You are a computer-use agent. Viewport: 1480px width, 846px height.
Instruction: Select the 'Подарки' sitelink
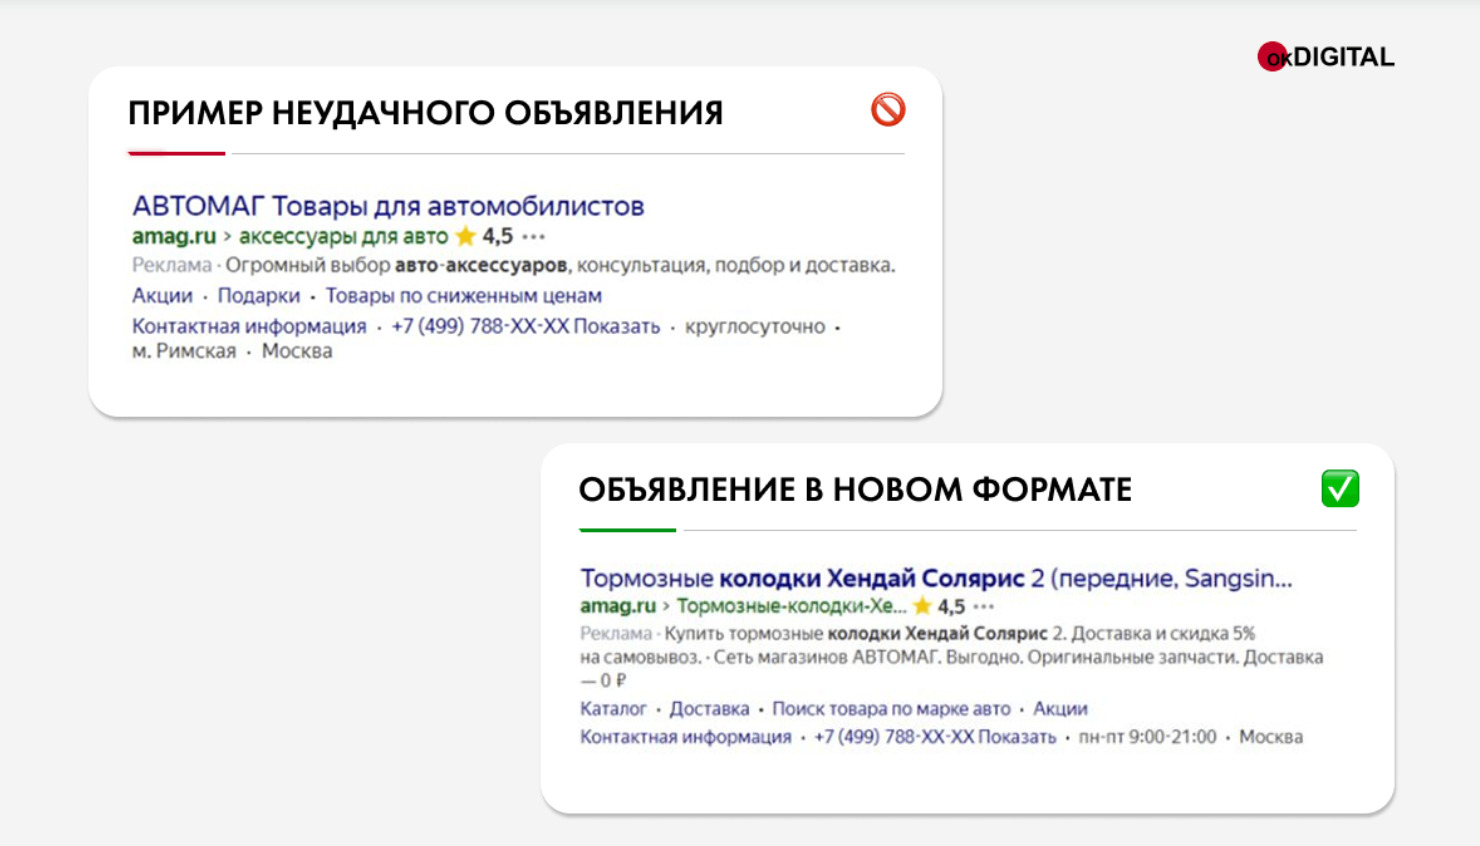259,296
